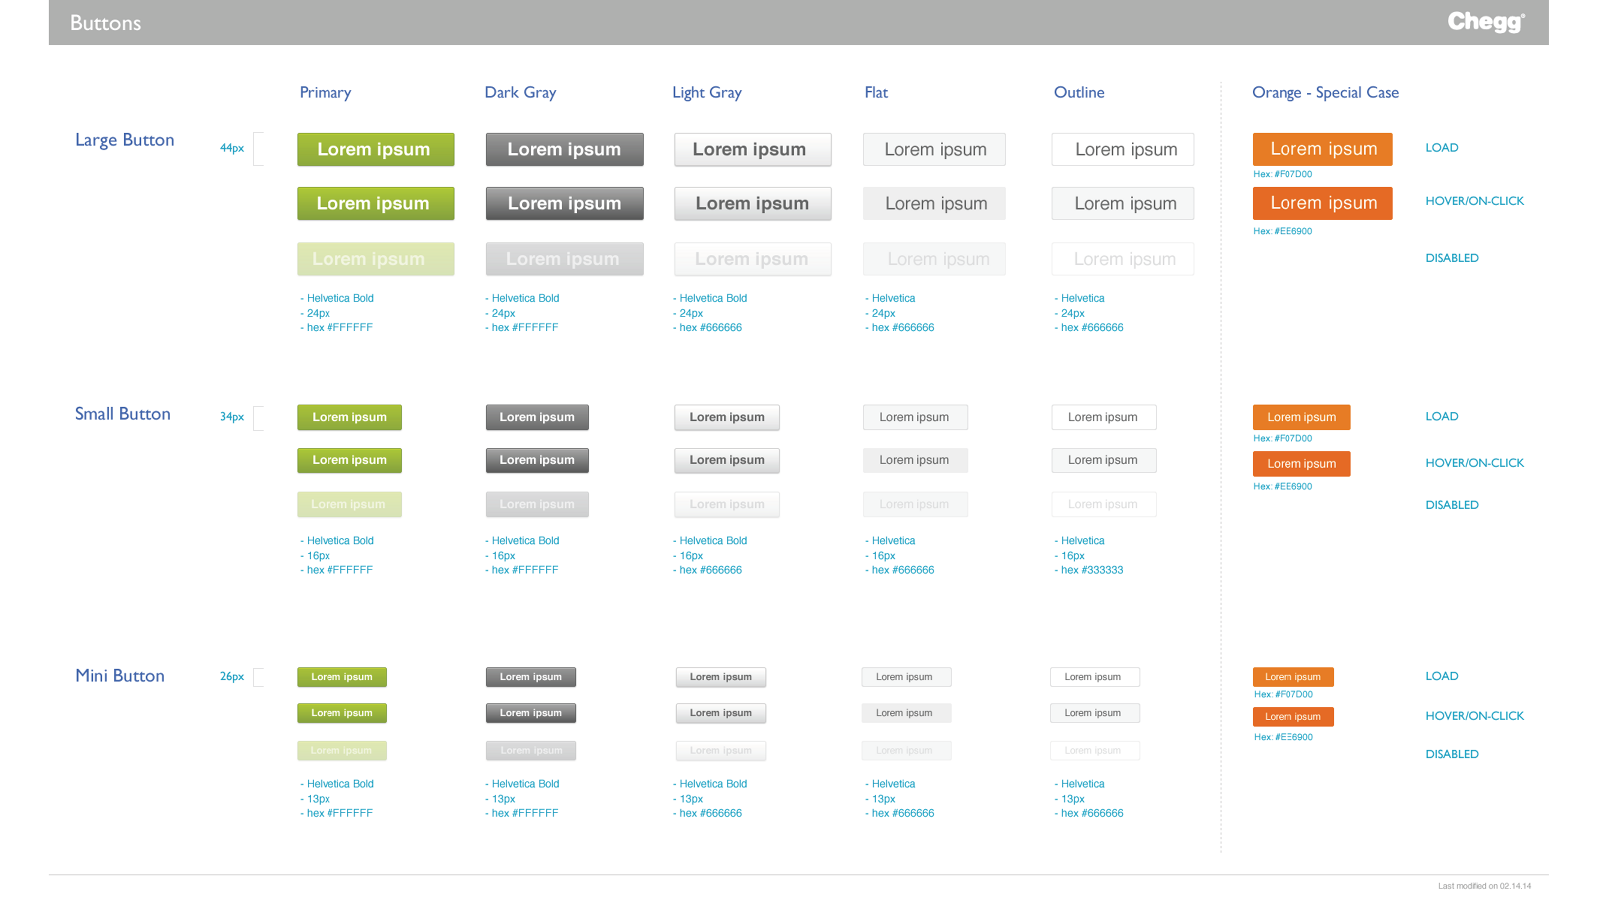Select the 'Flat' column heading
Viewport: 1600px width, 900px height.
point(876,93)
